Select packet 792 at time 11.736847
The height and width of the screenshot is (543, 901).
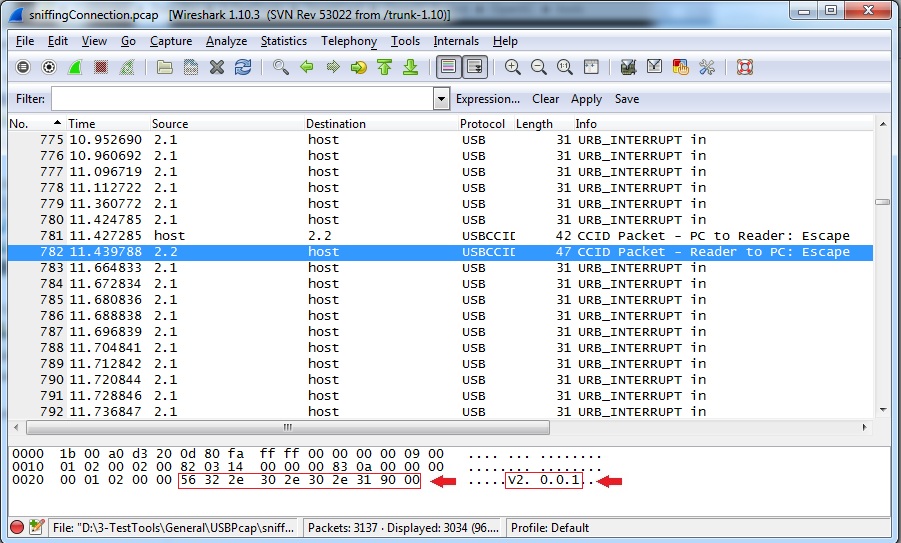tap(440, 411)
